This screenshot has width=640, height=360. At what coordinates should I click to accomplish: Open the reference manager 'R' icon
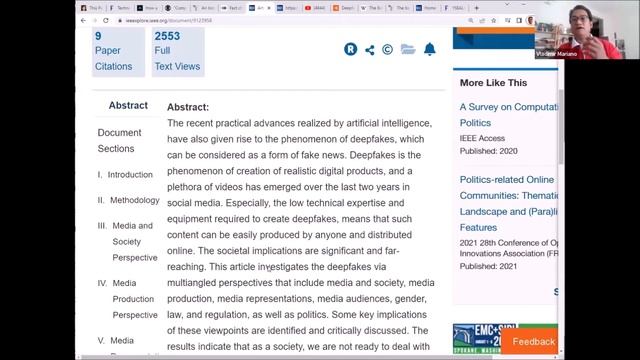click(x=350, y=49)
